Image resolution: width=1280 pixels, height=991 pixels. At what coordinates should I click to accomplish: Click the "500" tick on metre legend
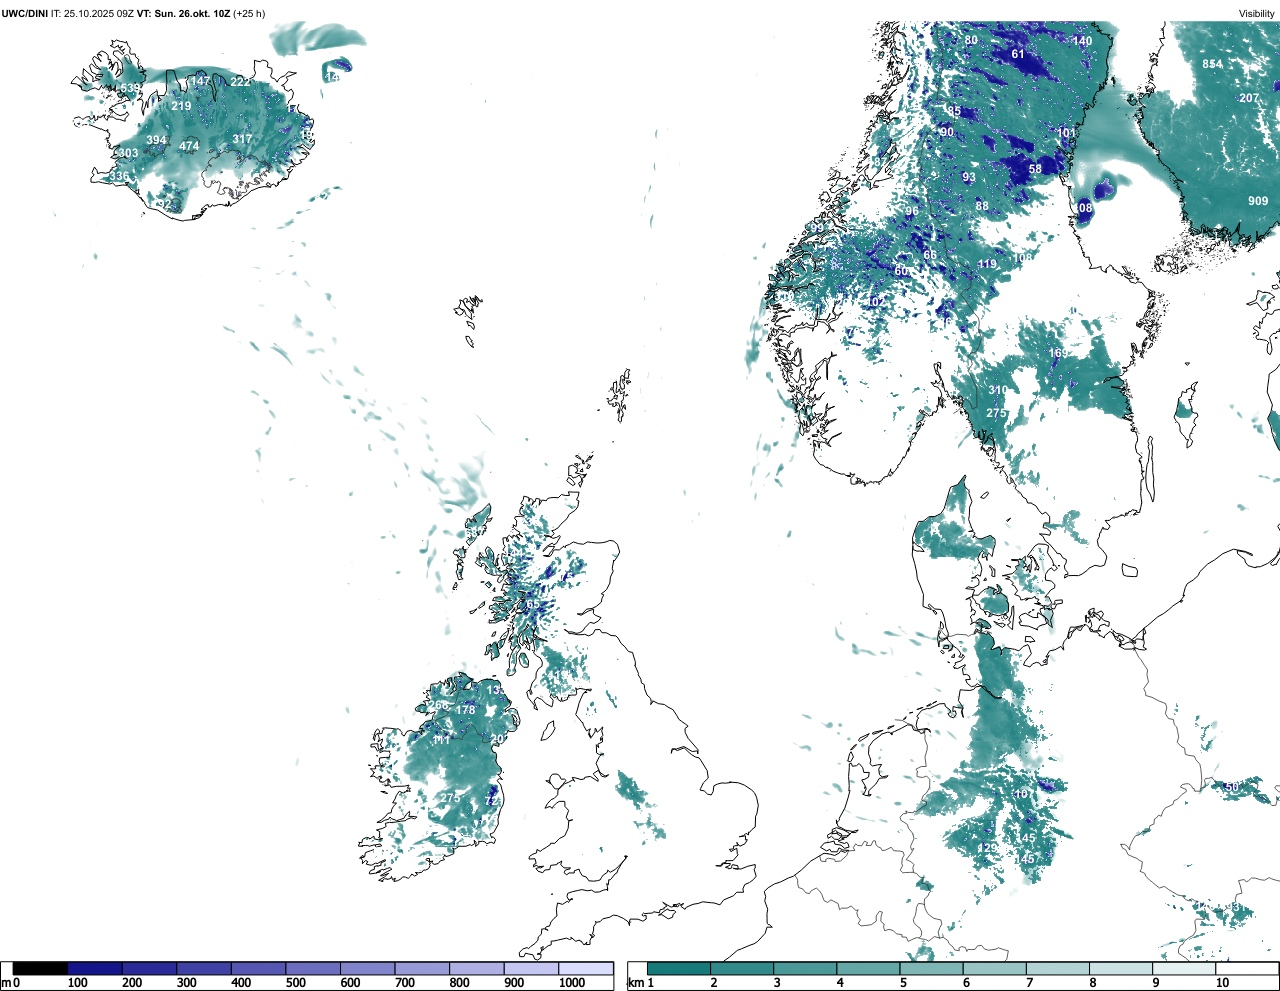tap(295, 983)
